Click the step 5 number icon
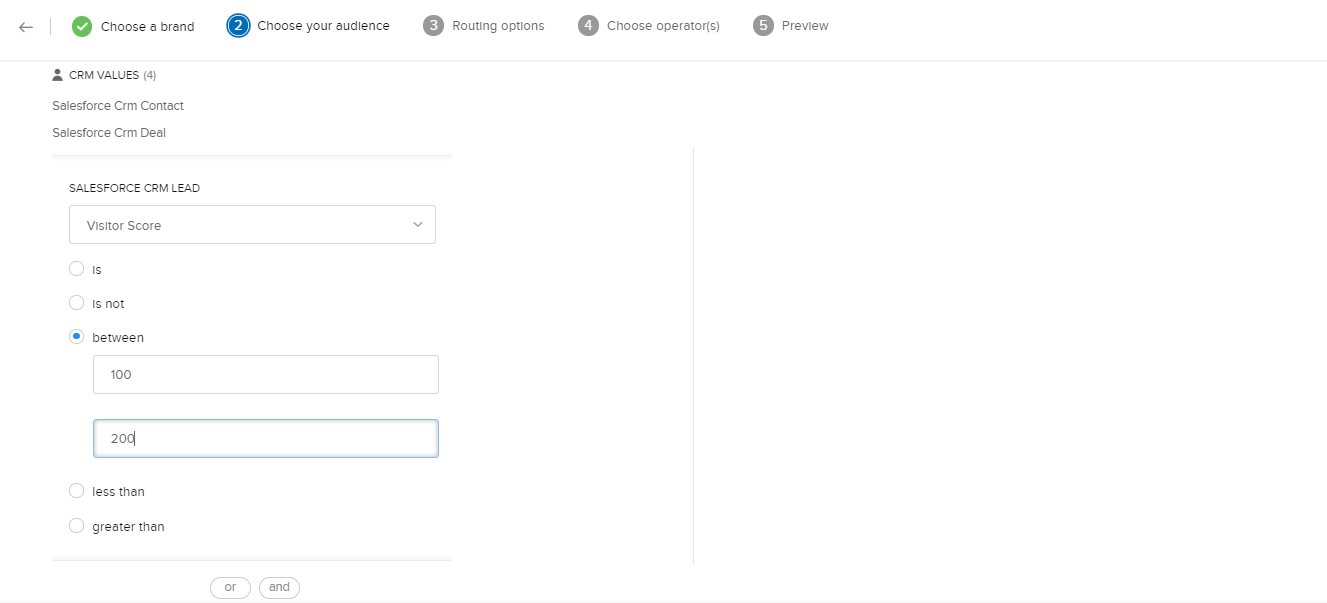 [763, 26]
